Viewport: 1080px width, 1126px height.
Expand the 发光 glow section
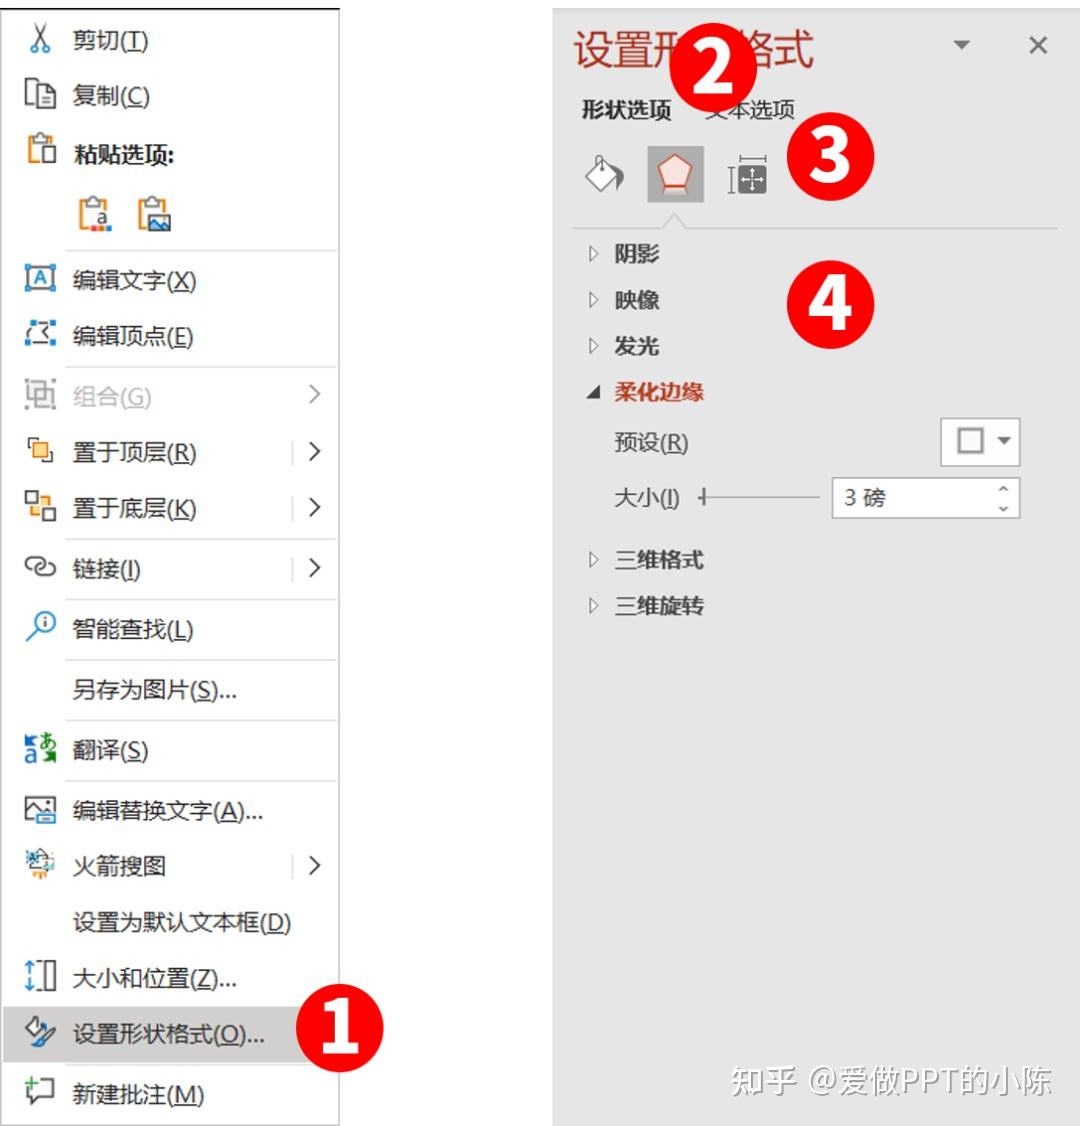pyautogui.click(x=624, y=346)
